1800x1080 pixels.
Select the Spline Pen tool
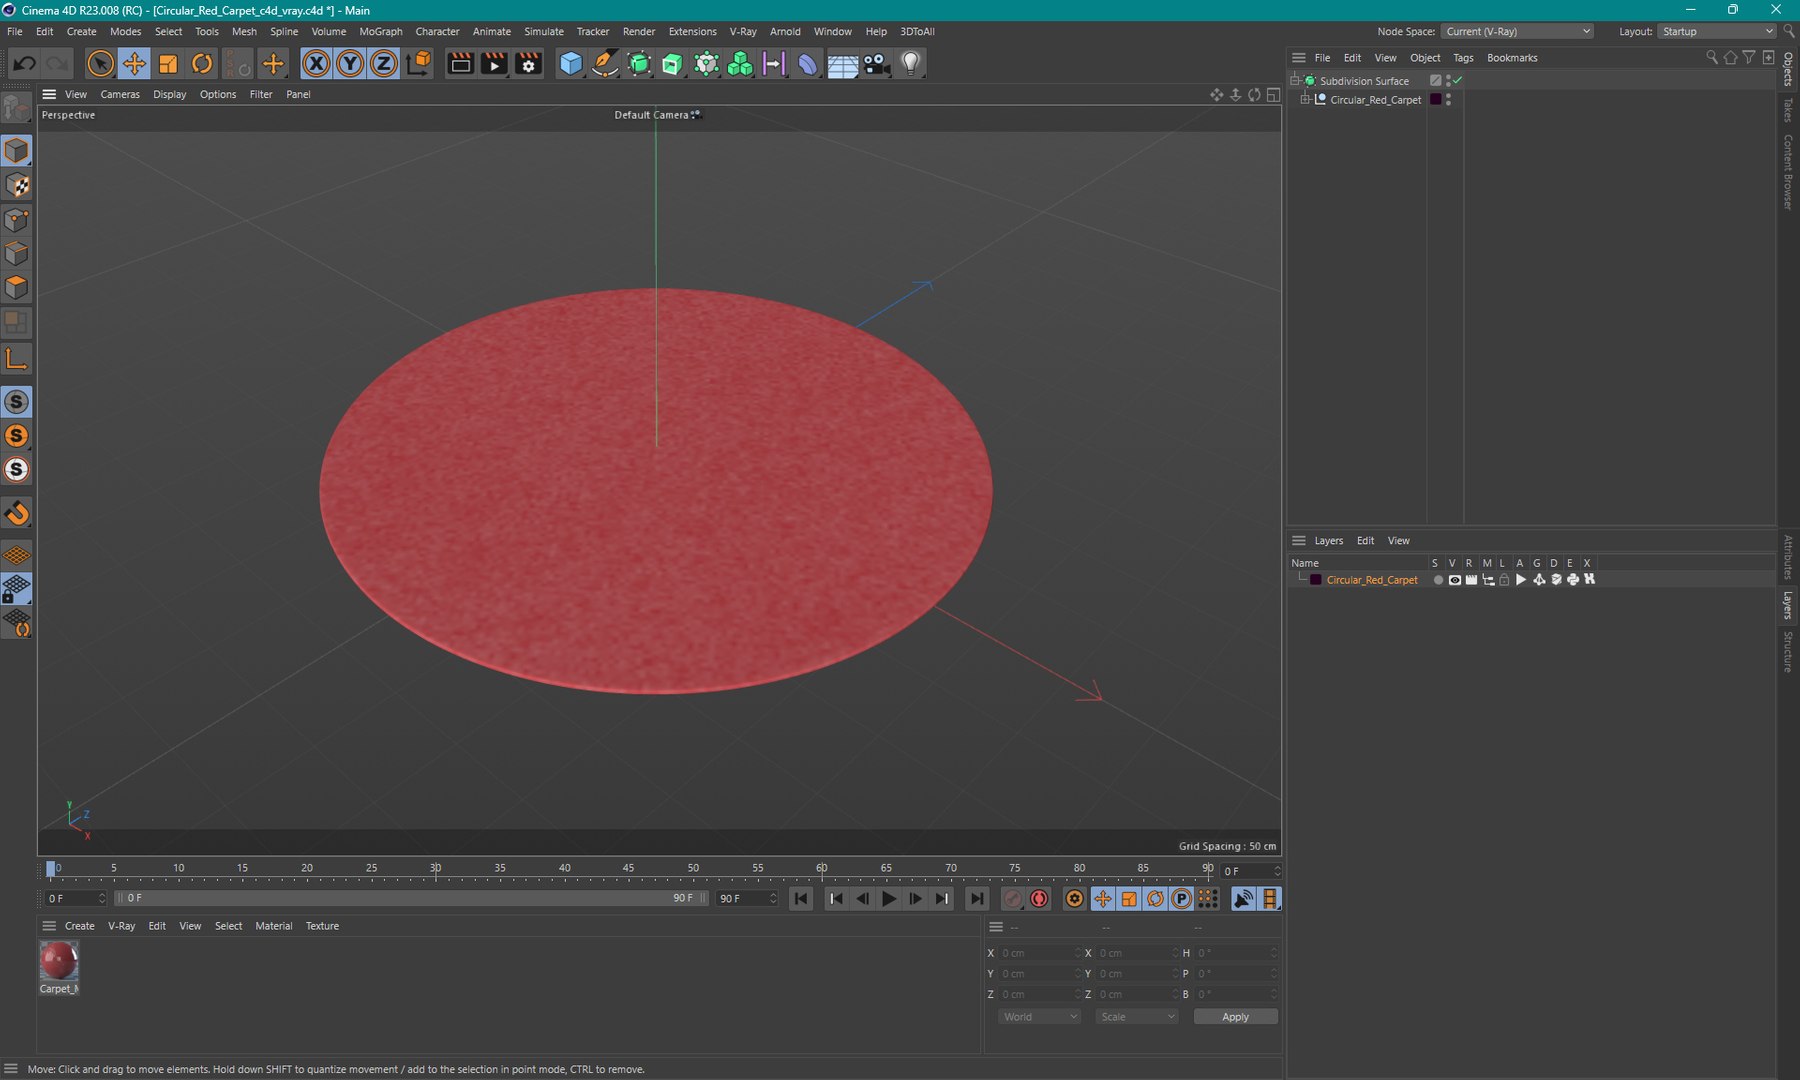click(605, 64)
